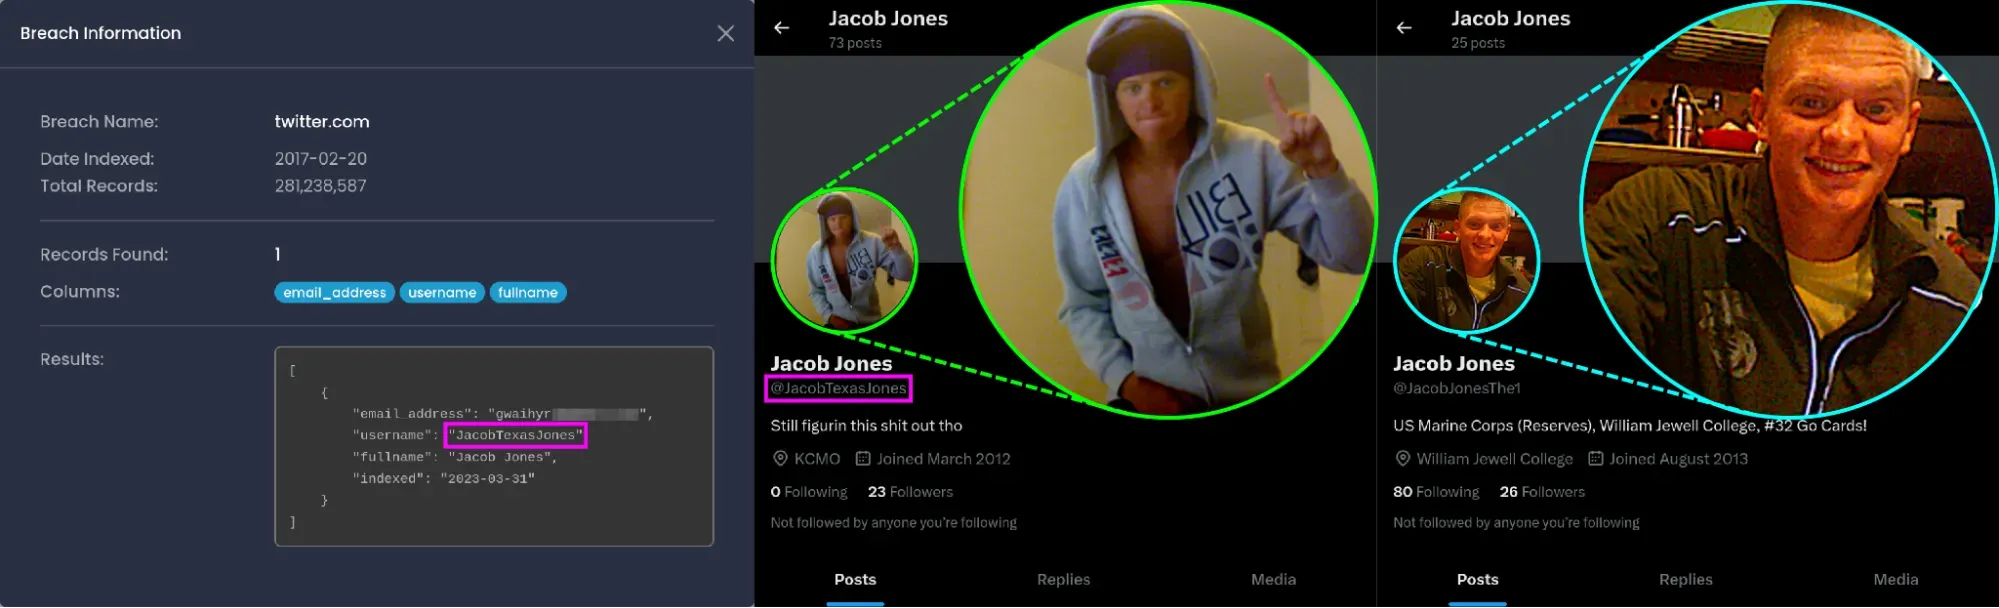Open the 23 Followers list
This screenshot has width=1999, height=608.
[x=910, y=492]
